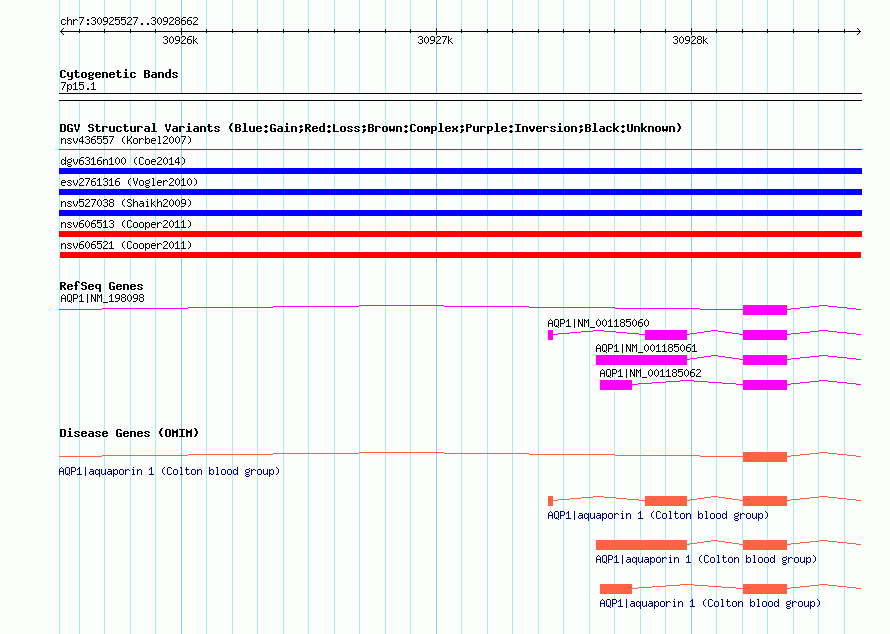The image size is (890, 634).
Task: Click the small first exon of NM_001185060
Action: click(550, 335)
